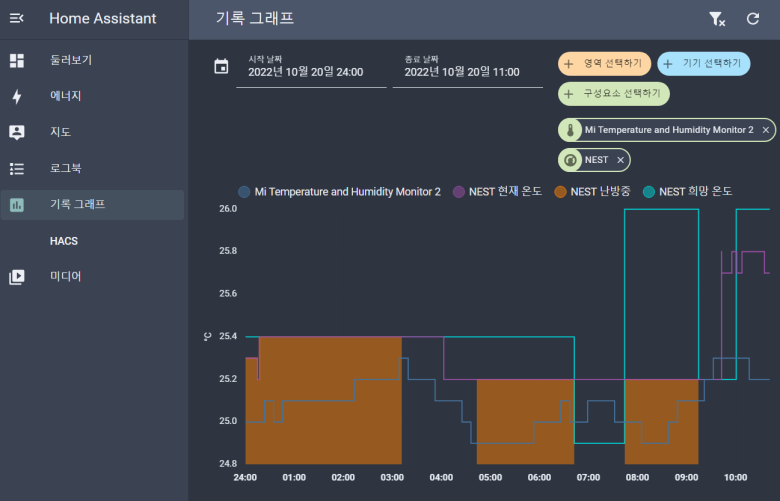Click the thermometer icon on Mi Temperature chip
Viewport: 780px width, 501px height.
pos(570,130)
